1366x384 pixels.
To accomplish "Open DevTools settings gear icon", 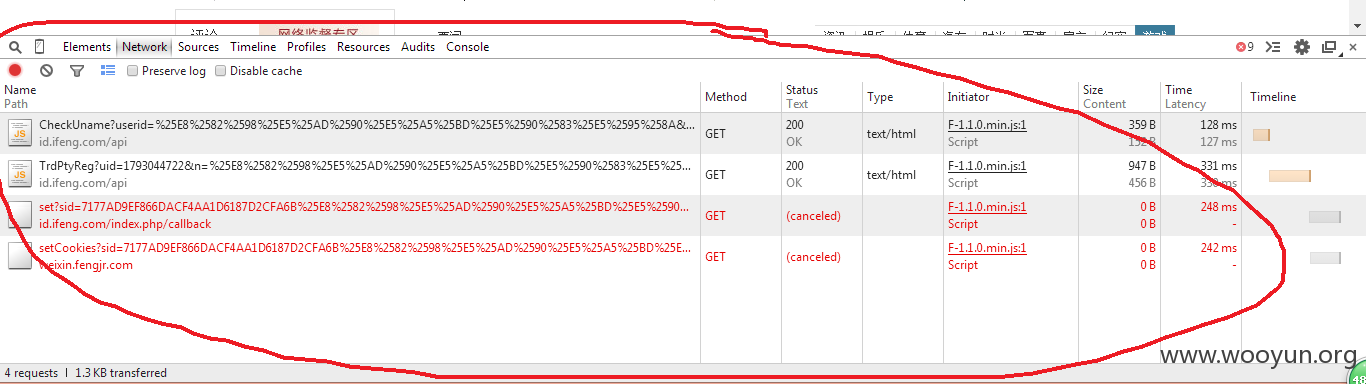I will click(x=1301, y=47).
